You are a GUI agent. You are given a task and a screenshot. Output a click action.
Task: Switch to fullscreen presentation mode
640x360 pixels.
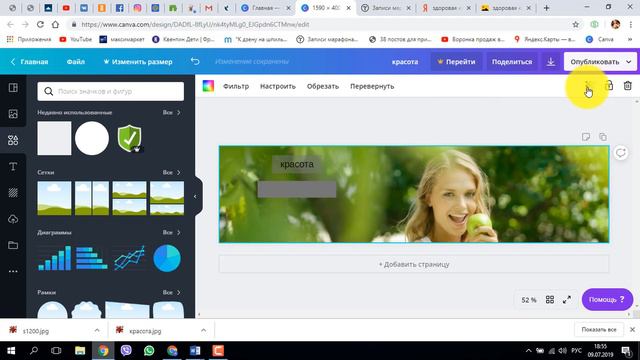567,300
